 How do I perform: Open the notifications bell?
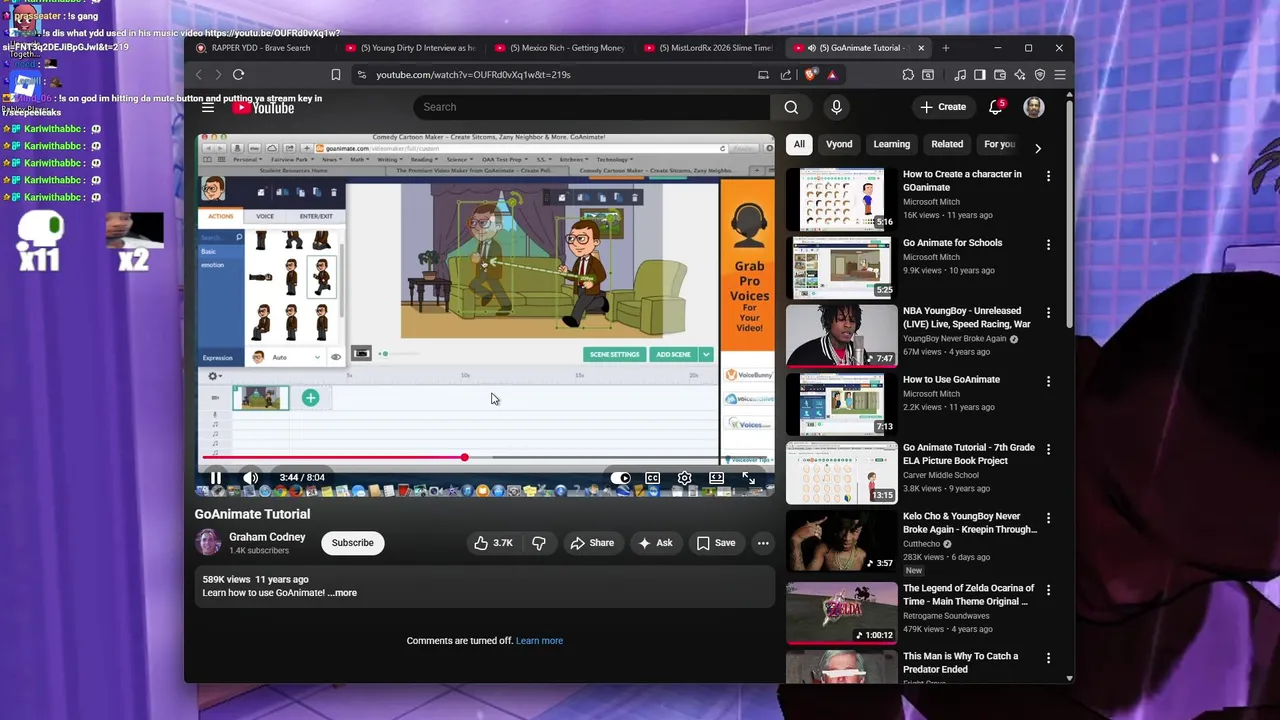coord(995,107)
